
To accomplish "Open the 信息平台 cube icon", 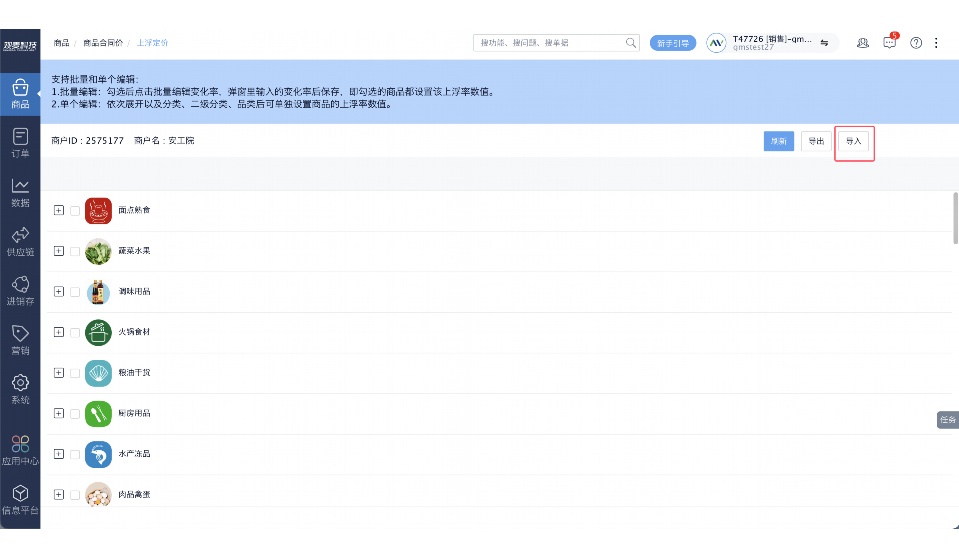I will click(x=20, y=498).
